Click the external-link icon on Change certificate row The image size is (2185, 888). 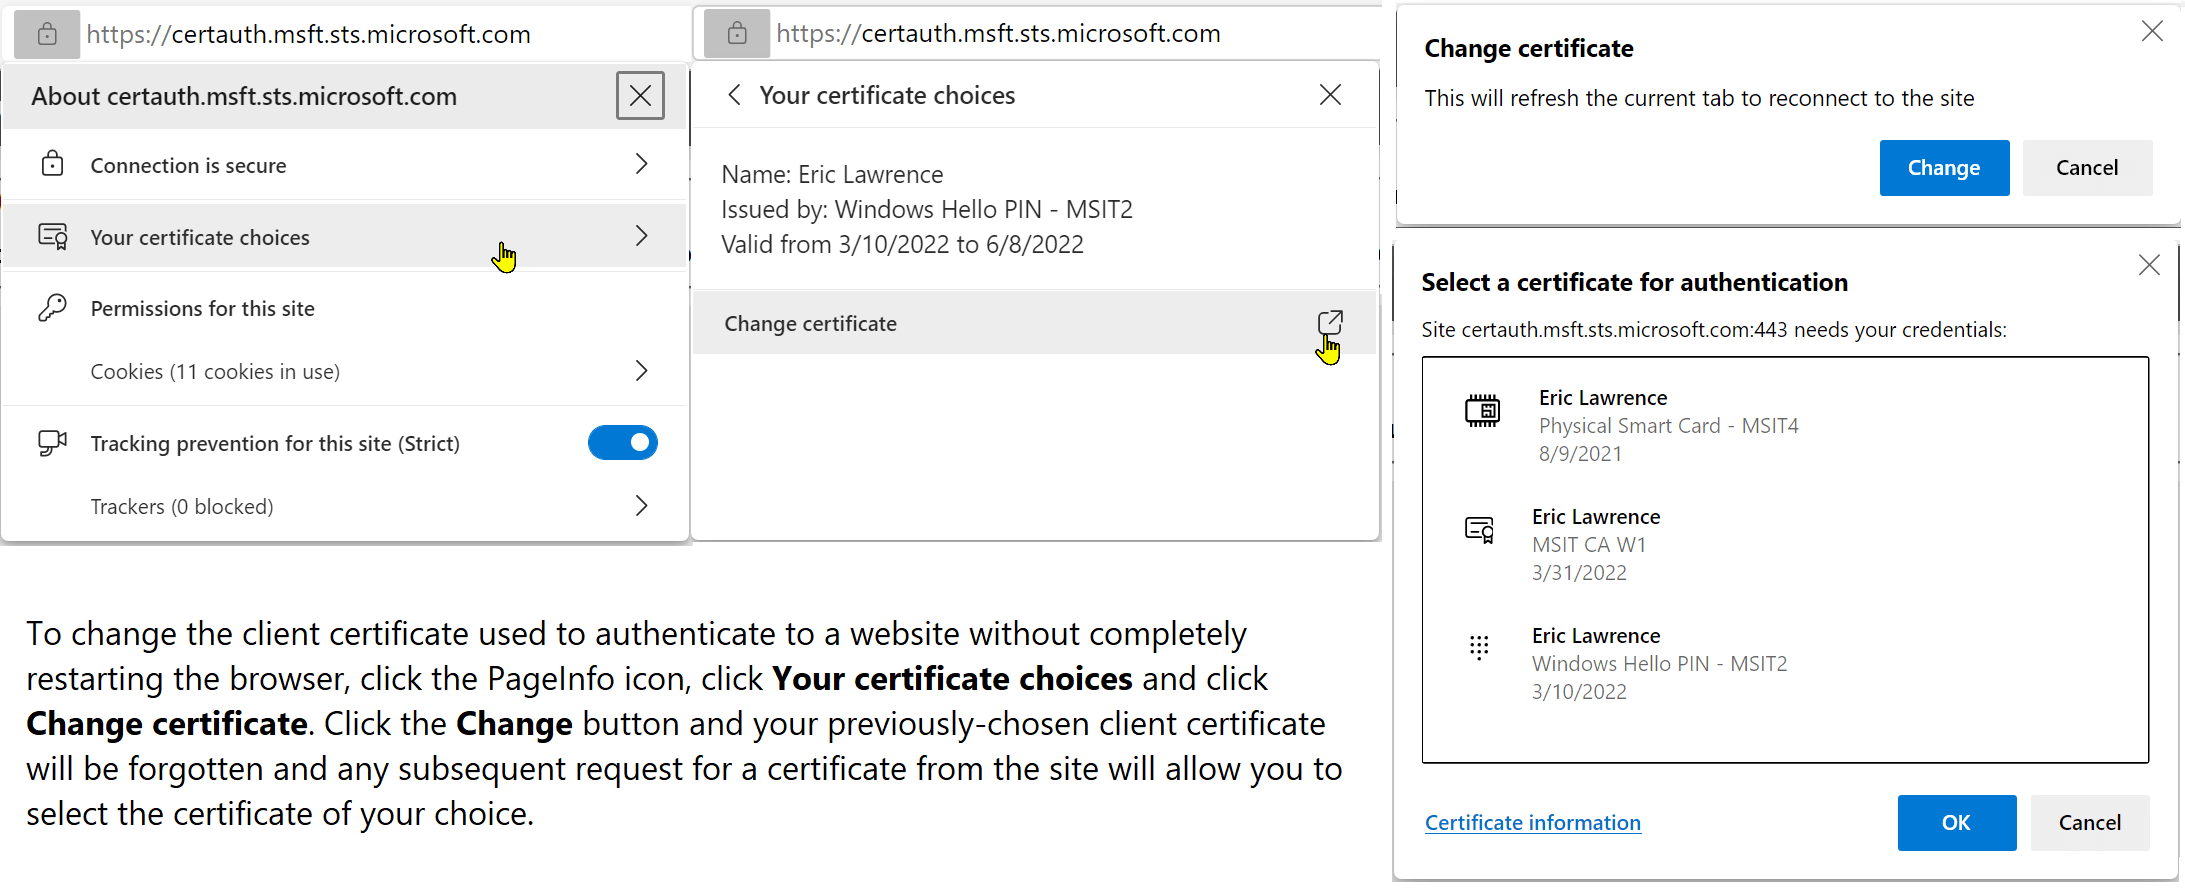tap(1330, 322)
